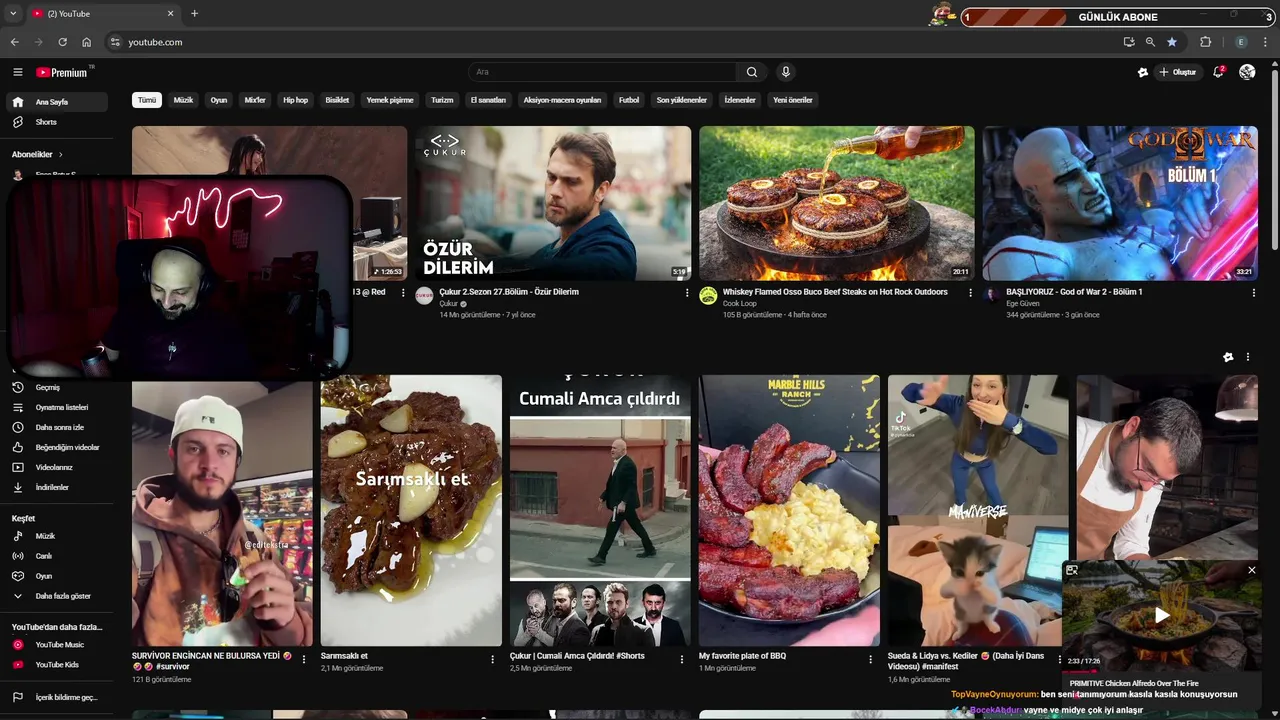Select the Müzik filter chip

click(183, 100)
